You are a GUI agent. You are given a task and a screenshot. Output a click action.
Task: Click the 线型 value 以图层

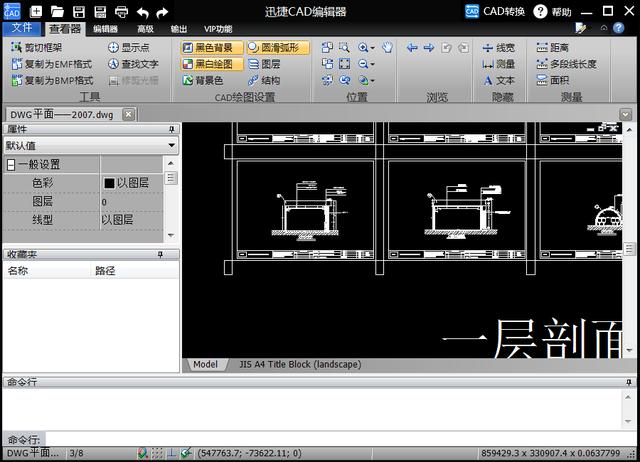[x=131, y=220]
